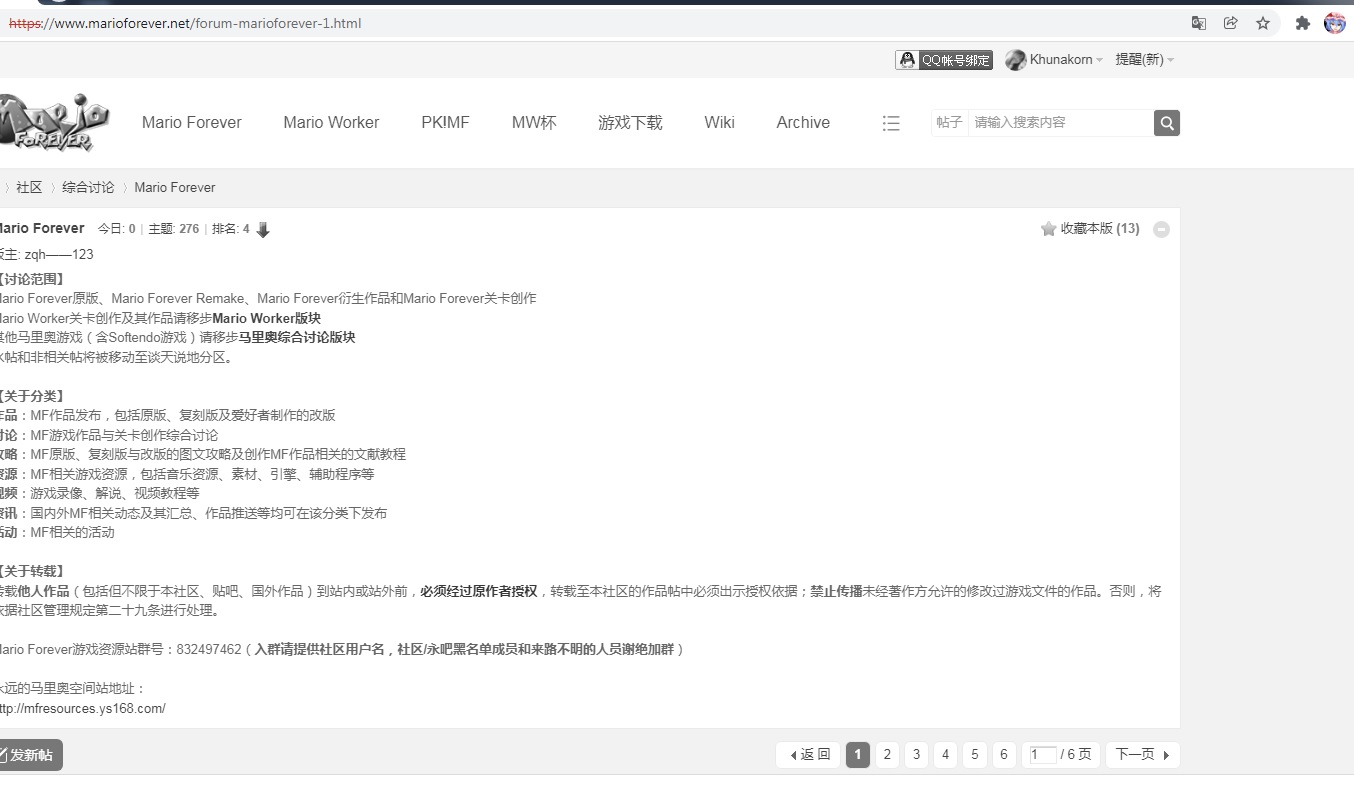Screen dimensions: 1354x788
Task: Click the share page icon in address bar
Action: (x=1231, y=23)
